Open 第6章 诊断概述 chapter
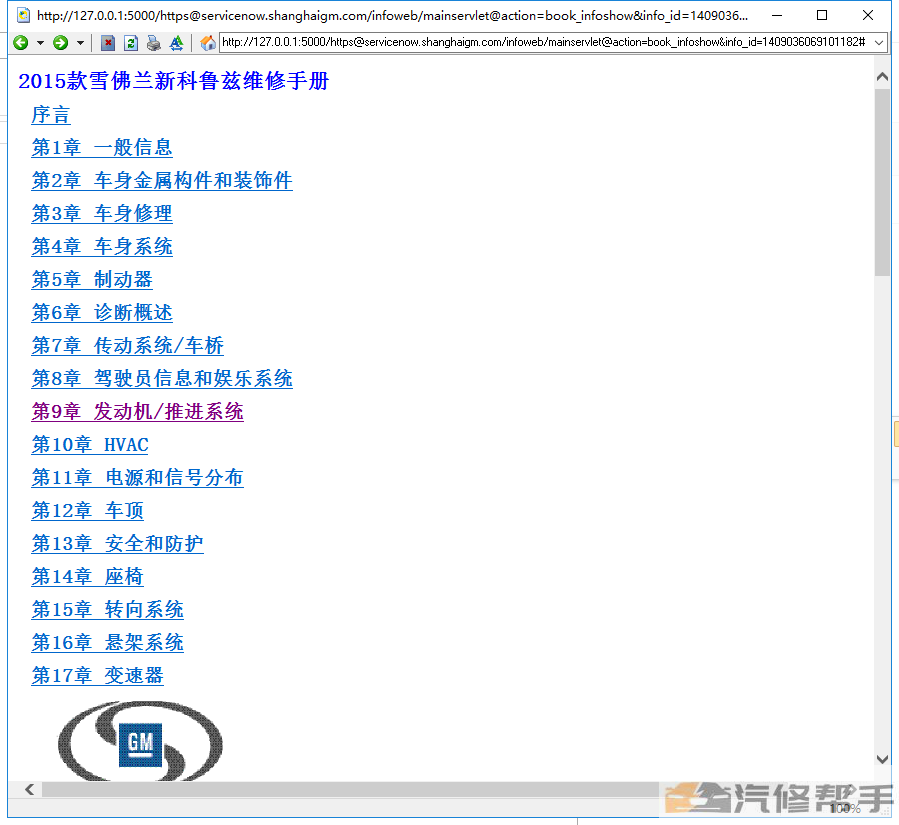 102,312
